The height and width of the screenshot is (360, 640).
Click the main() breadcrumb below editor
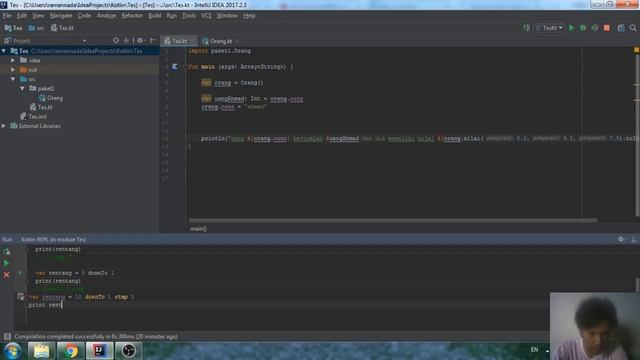[x=198, y=229]
